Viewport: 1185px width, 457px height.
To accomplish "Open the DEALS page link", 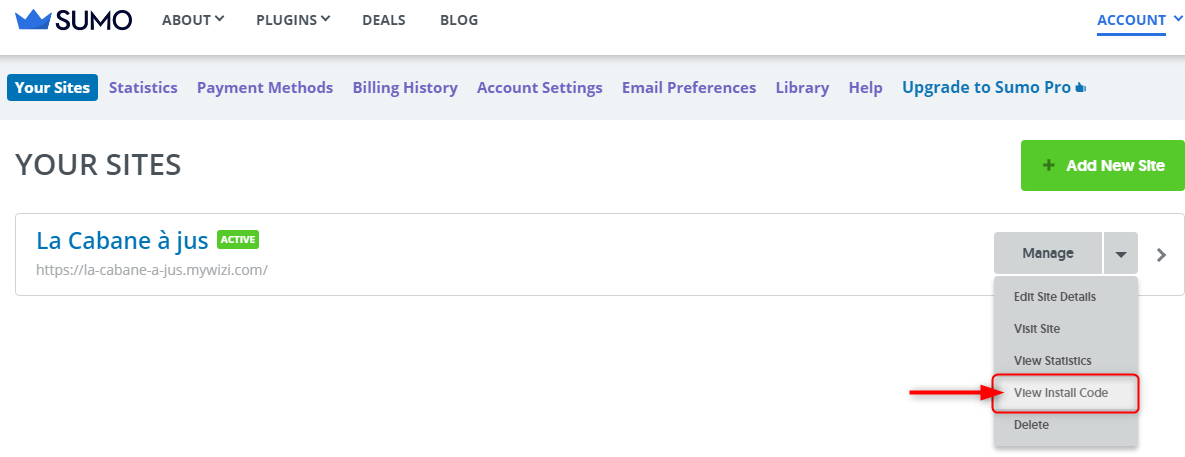I will pos(384,20).
